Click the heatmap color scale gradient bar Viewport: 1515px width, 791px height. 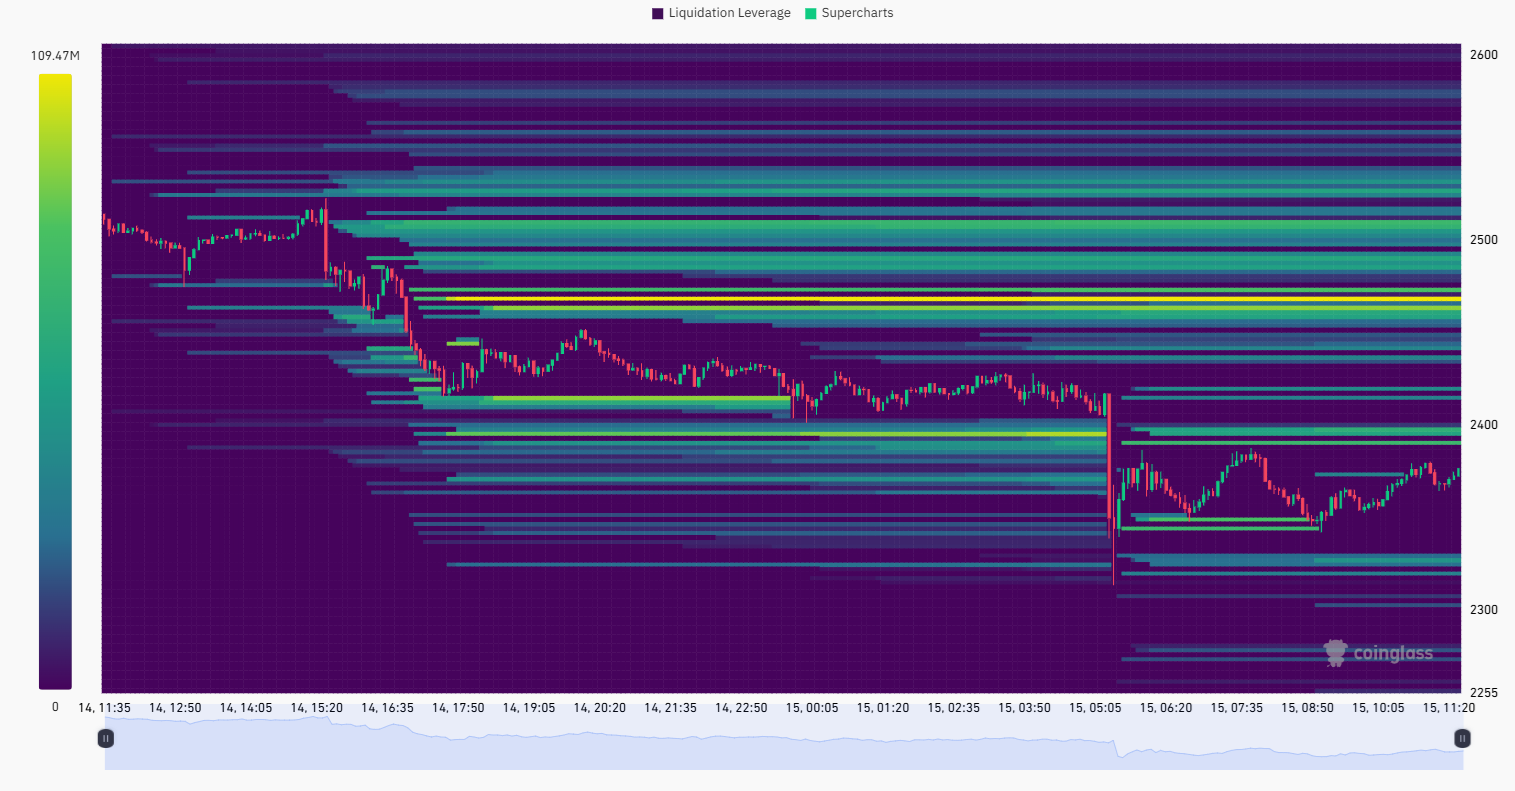coord(55,382)
